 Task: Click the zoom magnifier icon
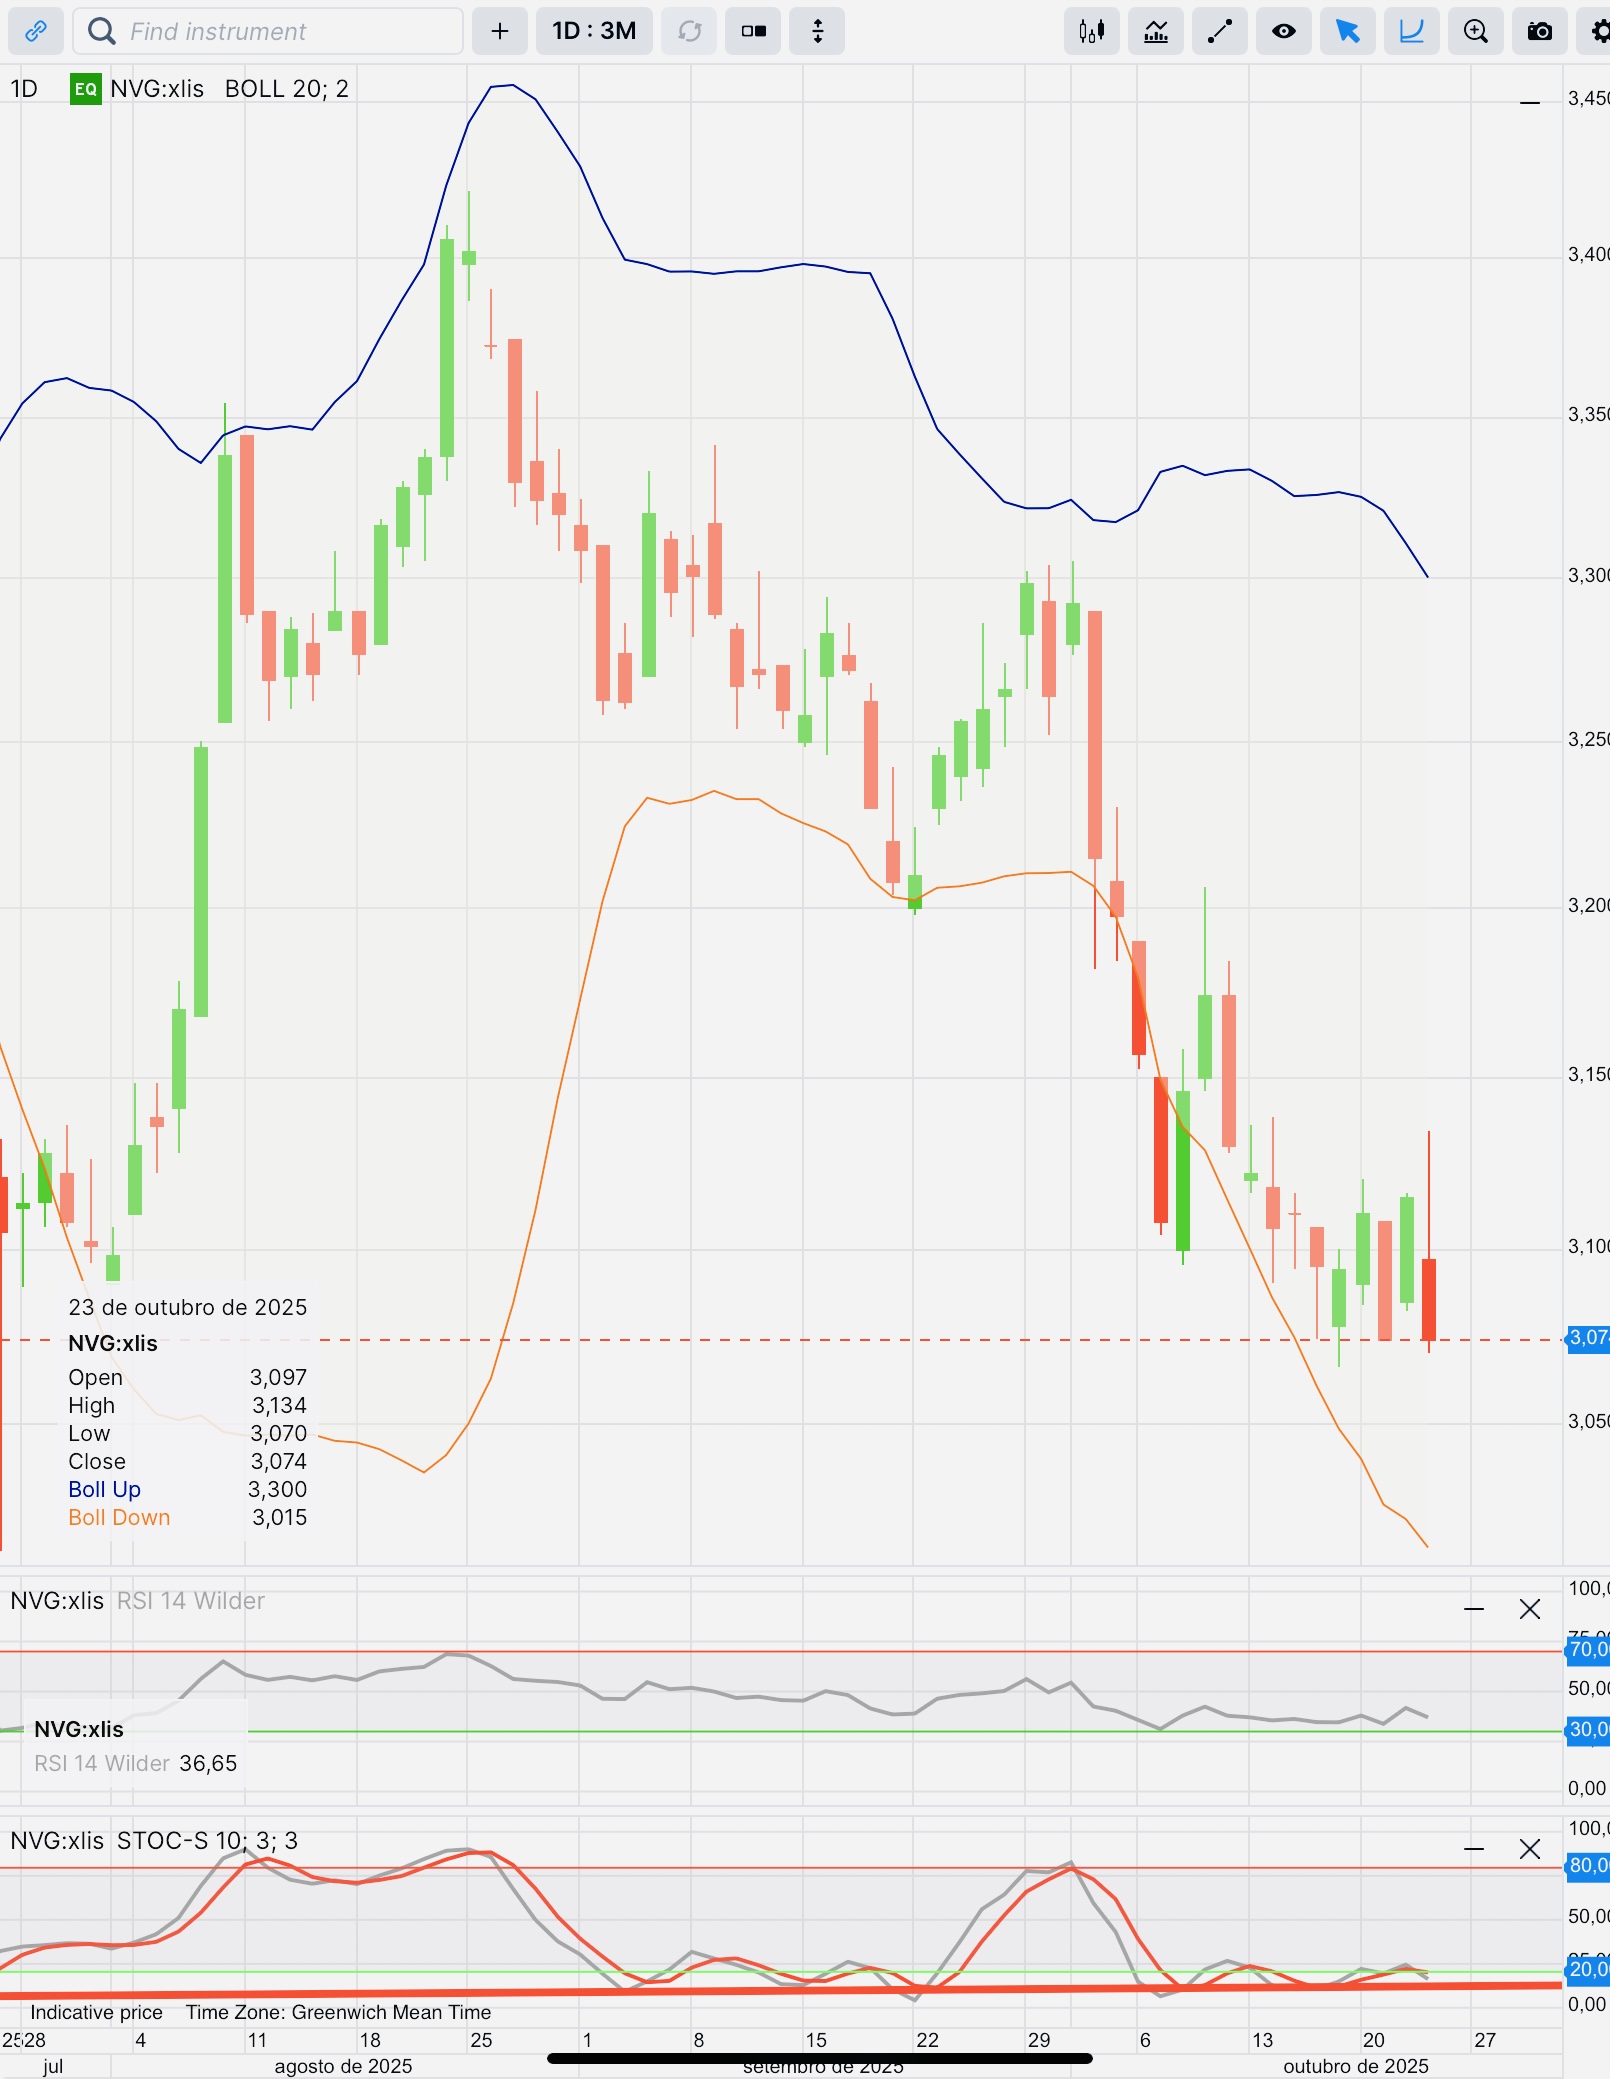coord(1476,31)
